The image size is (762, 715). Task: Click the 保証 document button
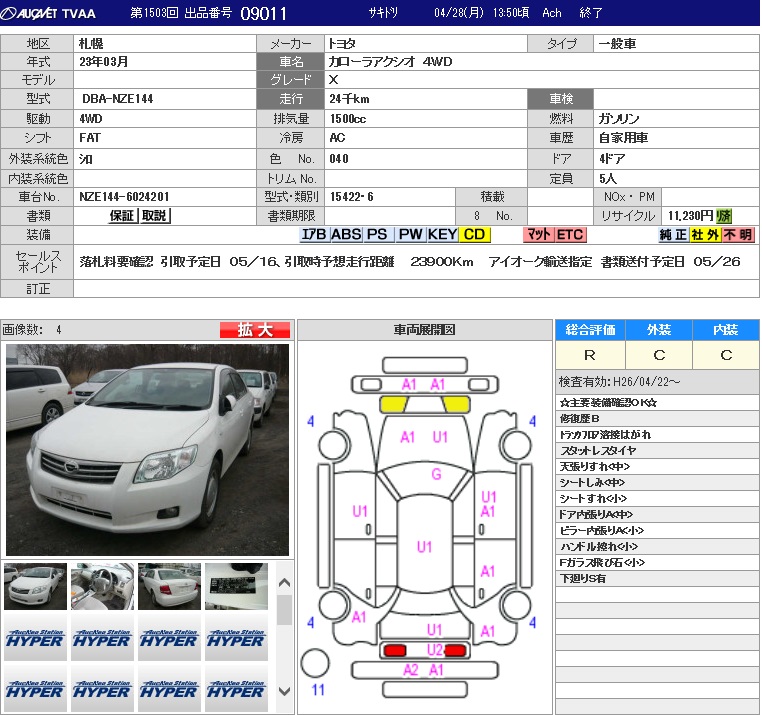[x=122, y=216]
